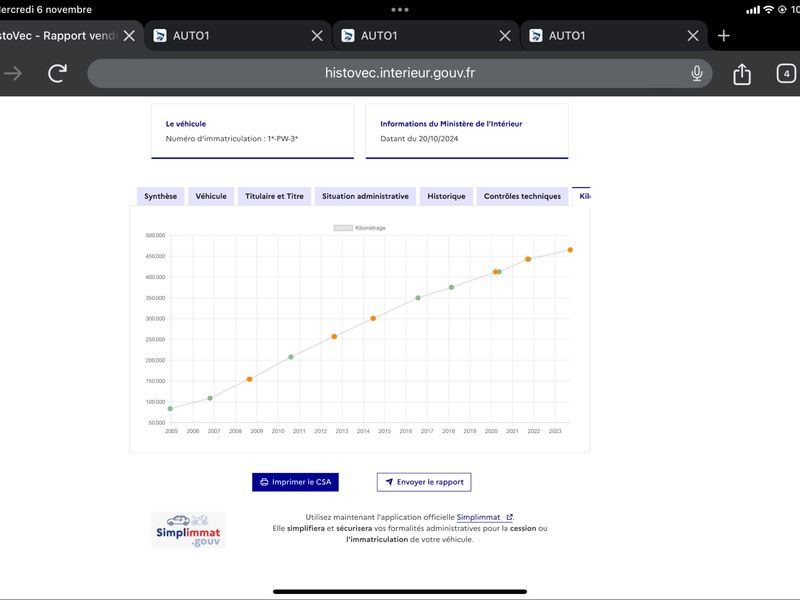800x600 pixels.
Task: Click the Le véhicule card heading
Action: 186,124
